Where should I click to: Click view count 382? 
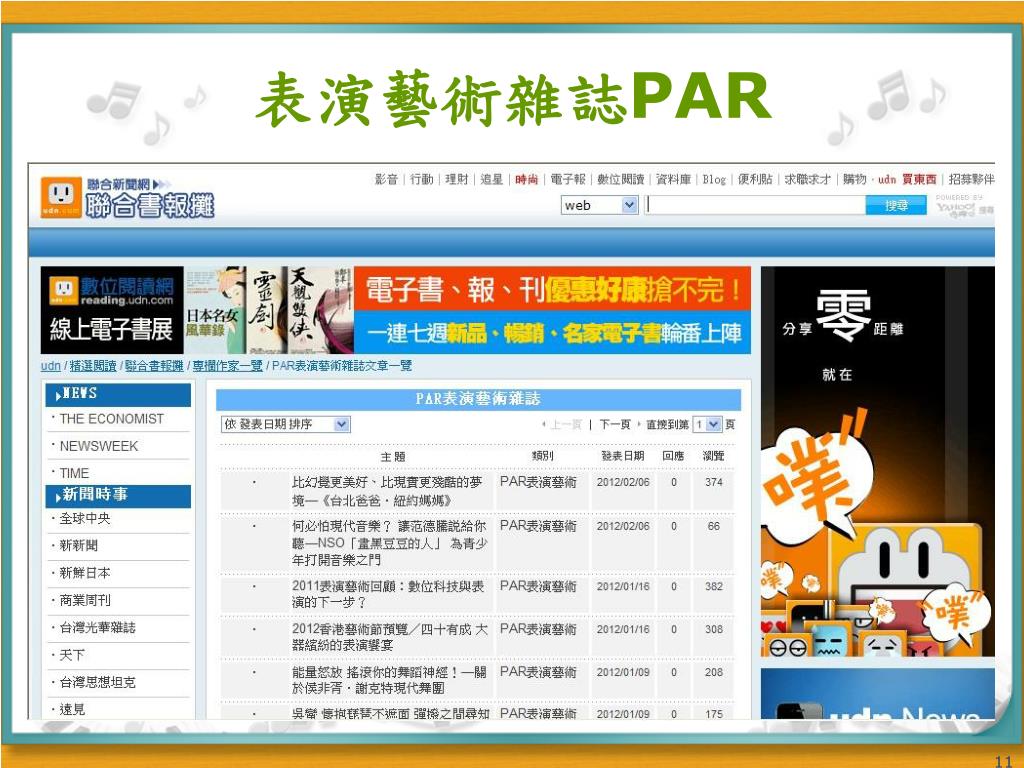pos(713,586)
